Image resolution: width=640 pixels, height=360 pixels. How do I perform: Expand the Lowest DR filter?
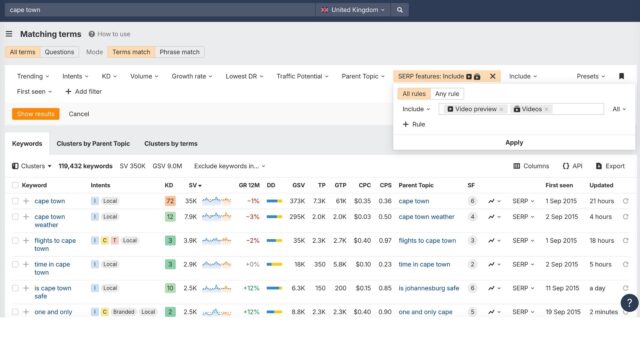[244, 76]
